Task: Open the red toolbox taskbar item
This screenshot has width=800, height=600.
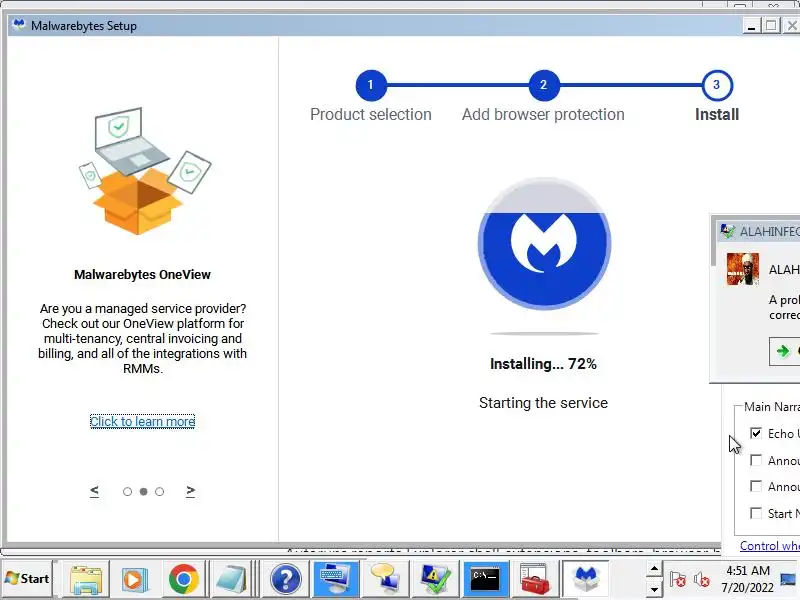Action: pyautogui.click(x=534, y=579)
